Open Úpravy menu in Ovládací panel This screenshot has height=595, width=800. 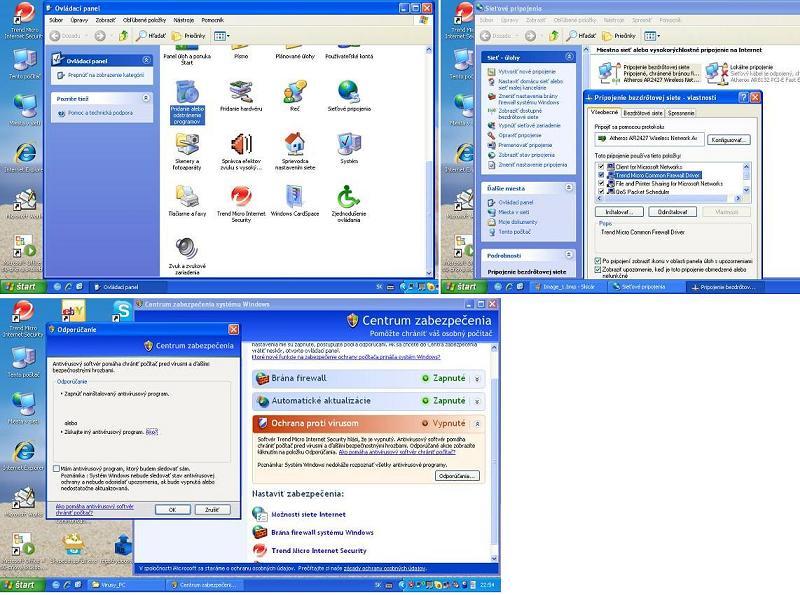pos(79,20)
